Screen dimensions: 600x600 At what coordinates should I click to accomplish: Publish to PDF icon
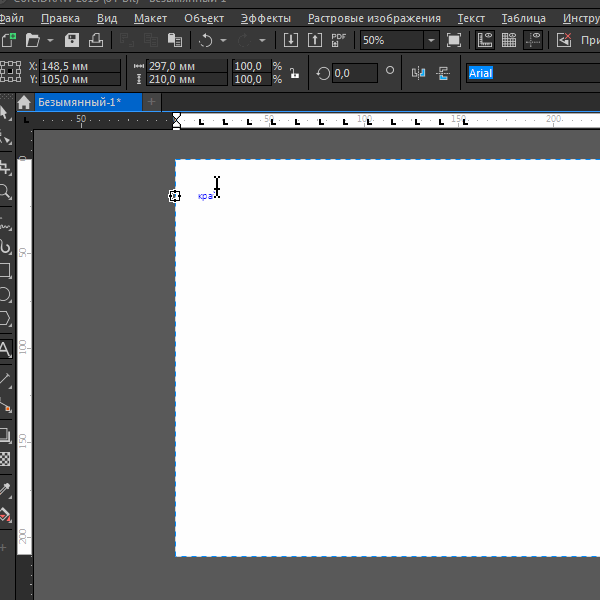coord(339,40)
